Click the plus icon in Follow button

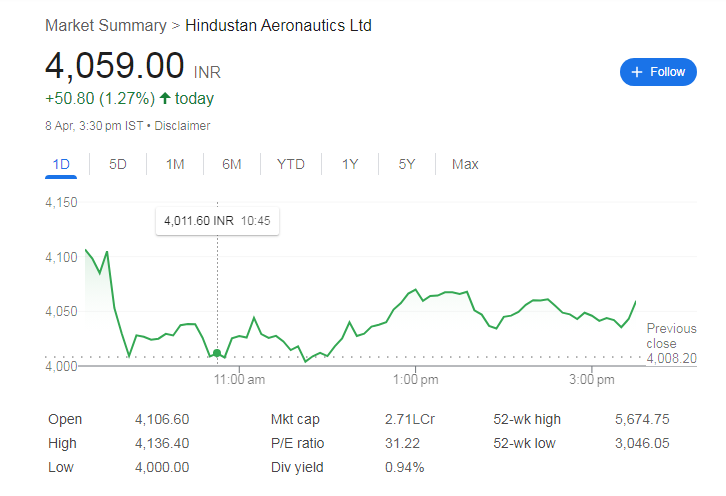[x=637, y=72]
